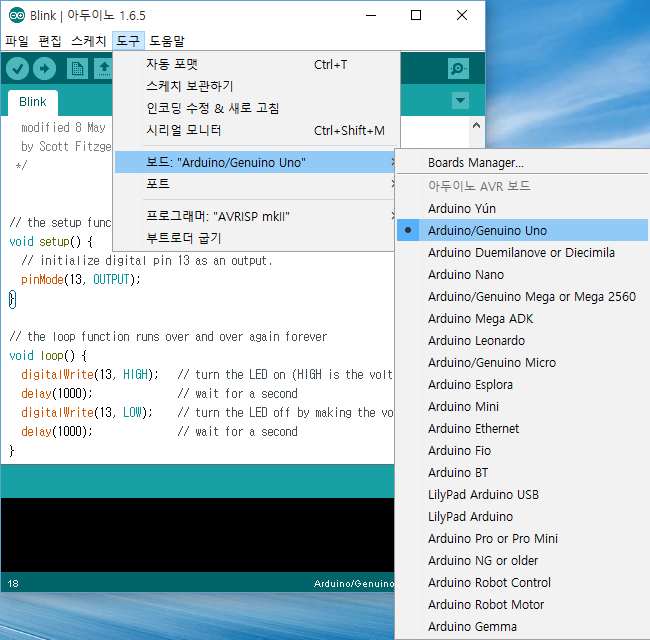
Task: Select Arduino Esplora board
Action: pyautogui.click(x=522, y=384)
